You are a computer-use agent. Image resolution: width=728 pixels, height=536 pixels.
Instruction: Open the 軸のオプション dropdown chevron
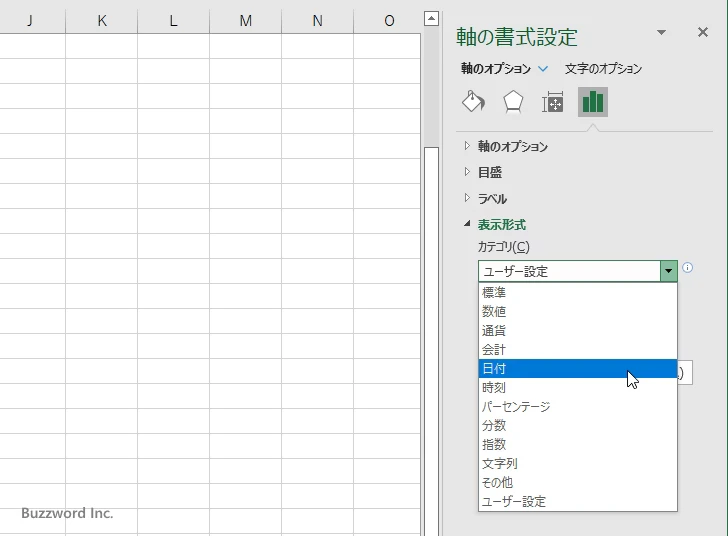543,69
